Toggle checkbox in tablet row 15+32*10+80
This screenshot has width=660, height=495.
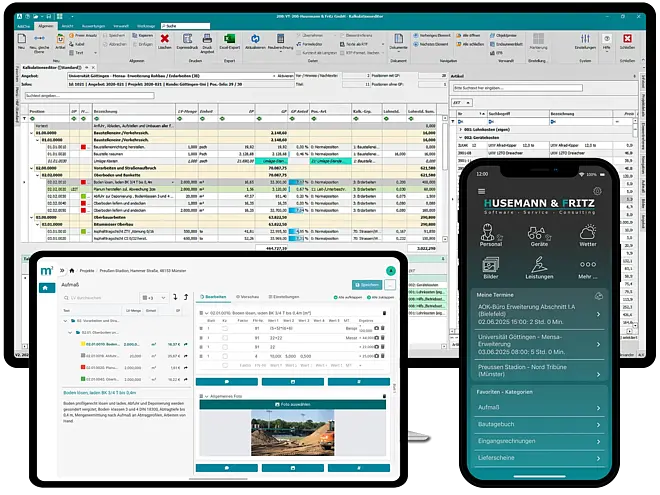pos(225,328)
